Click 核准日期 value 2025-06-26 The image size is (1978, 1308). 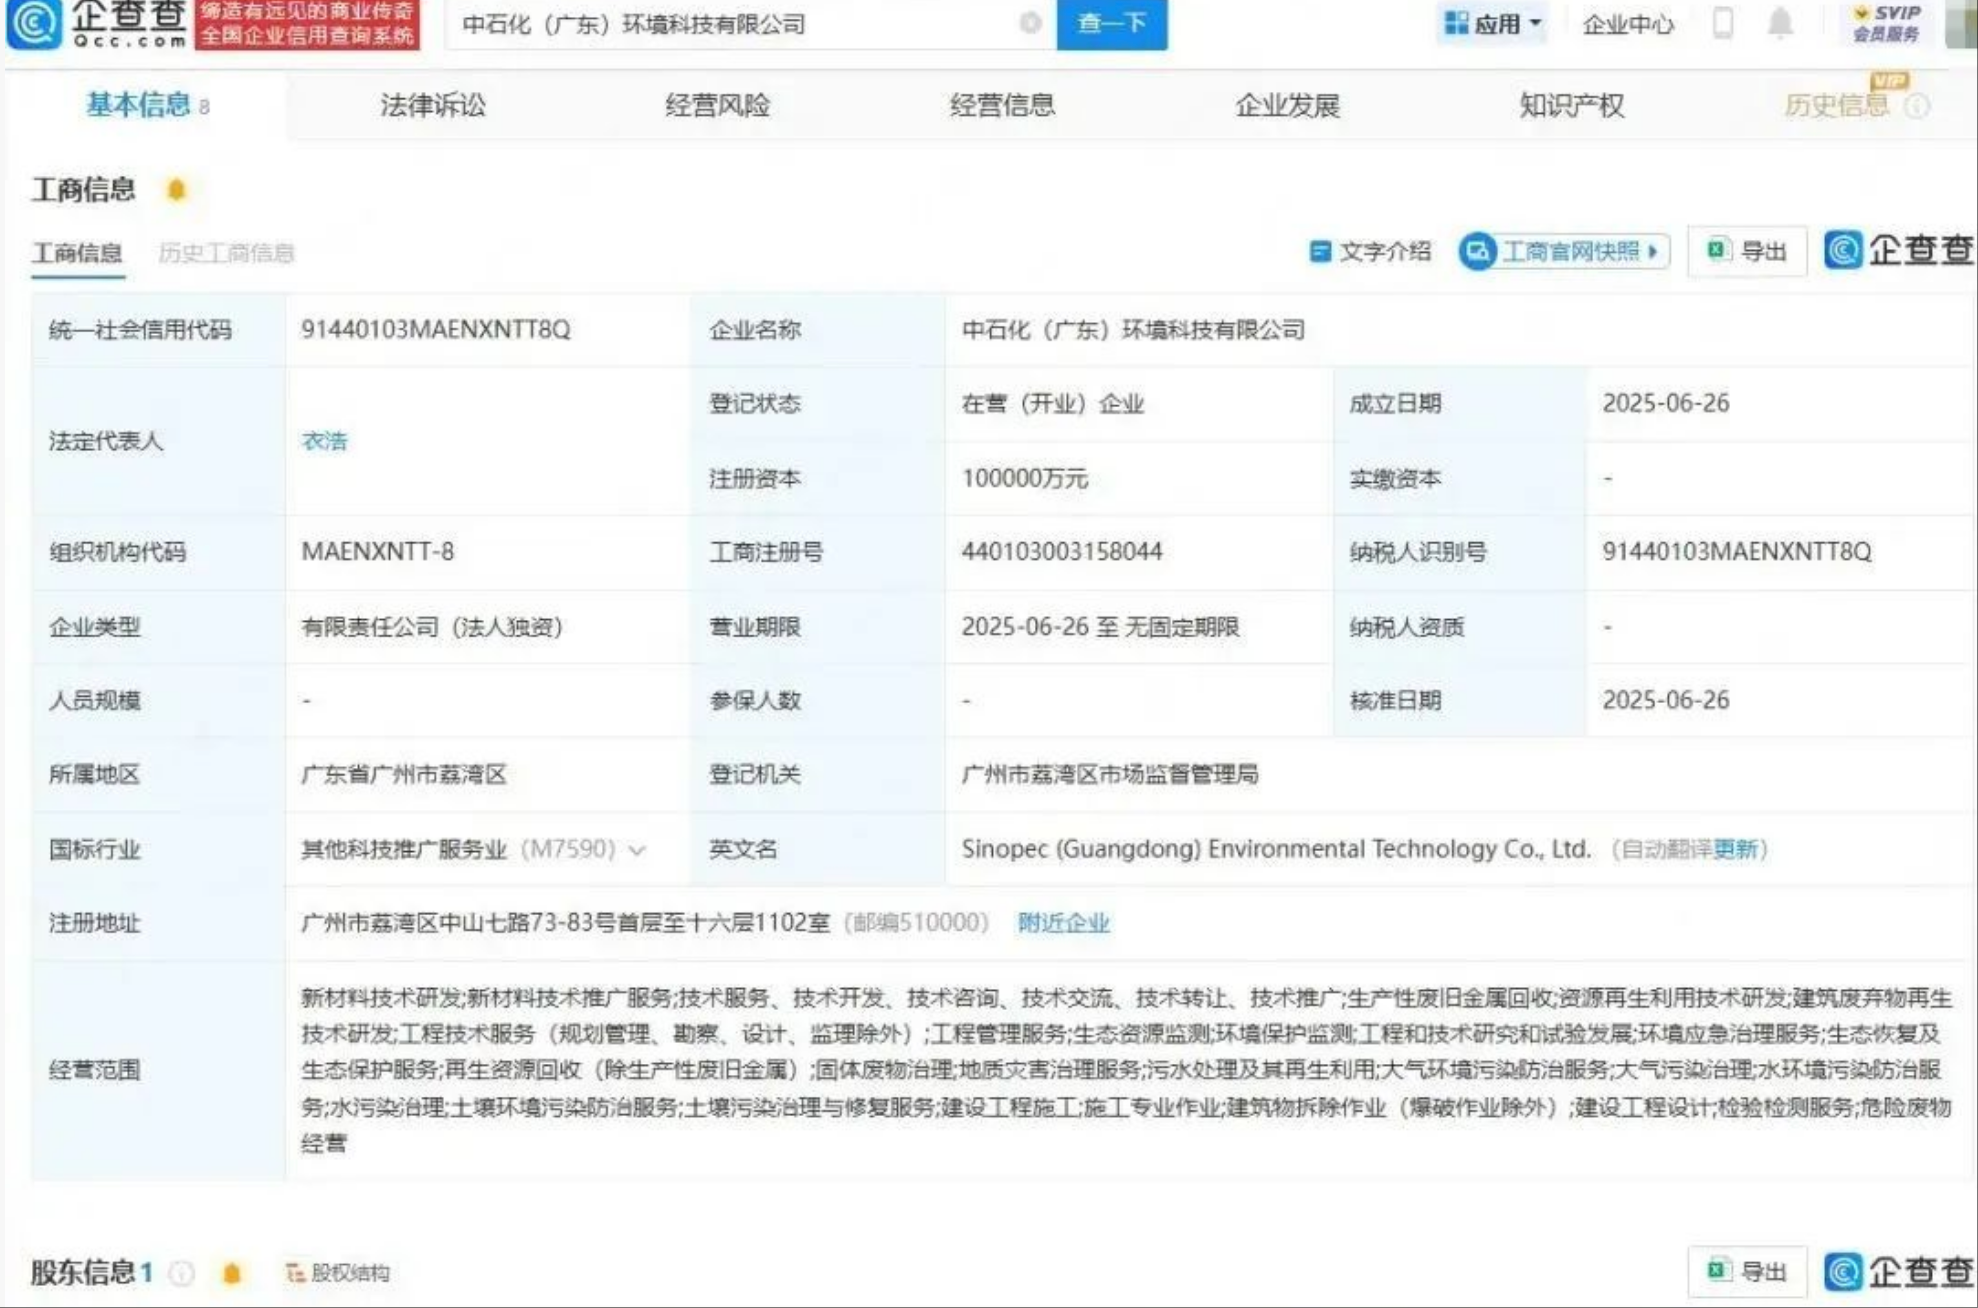(x=1665, y=700)
